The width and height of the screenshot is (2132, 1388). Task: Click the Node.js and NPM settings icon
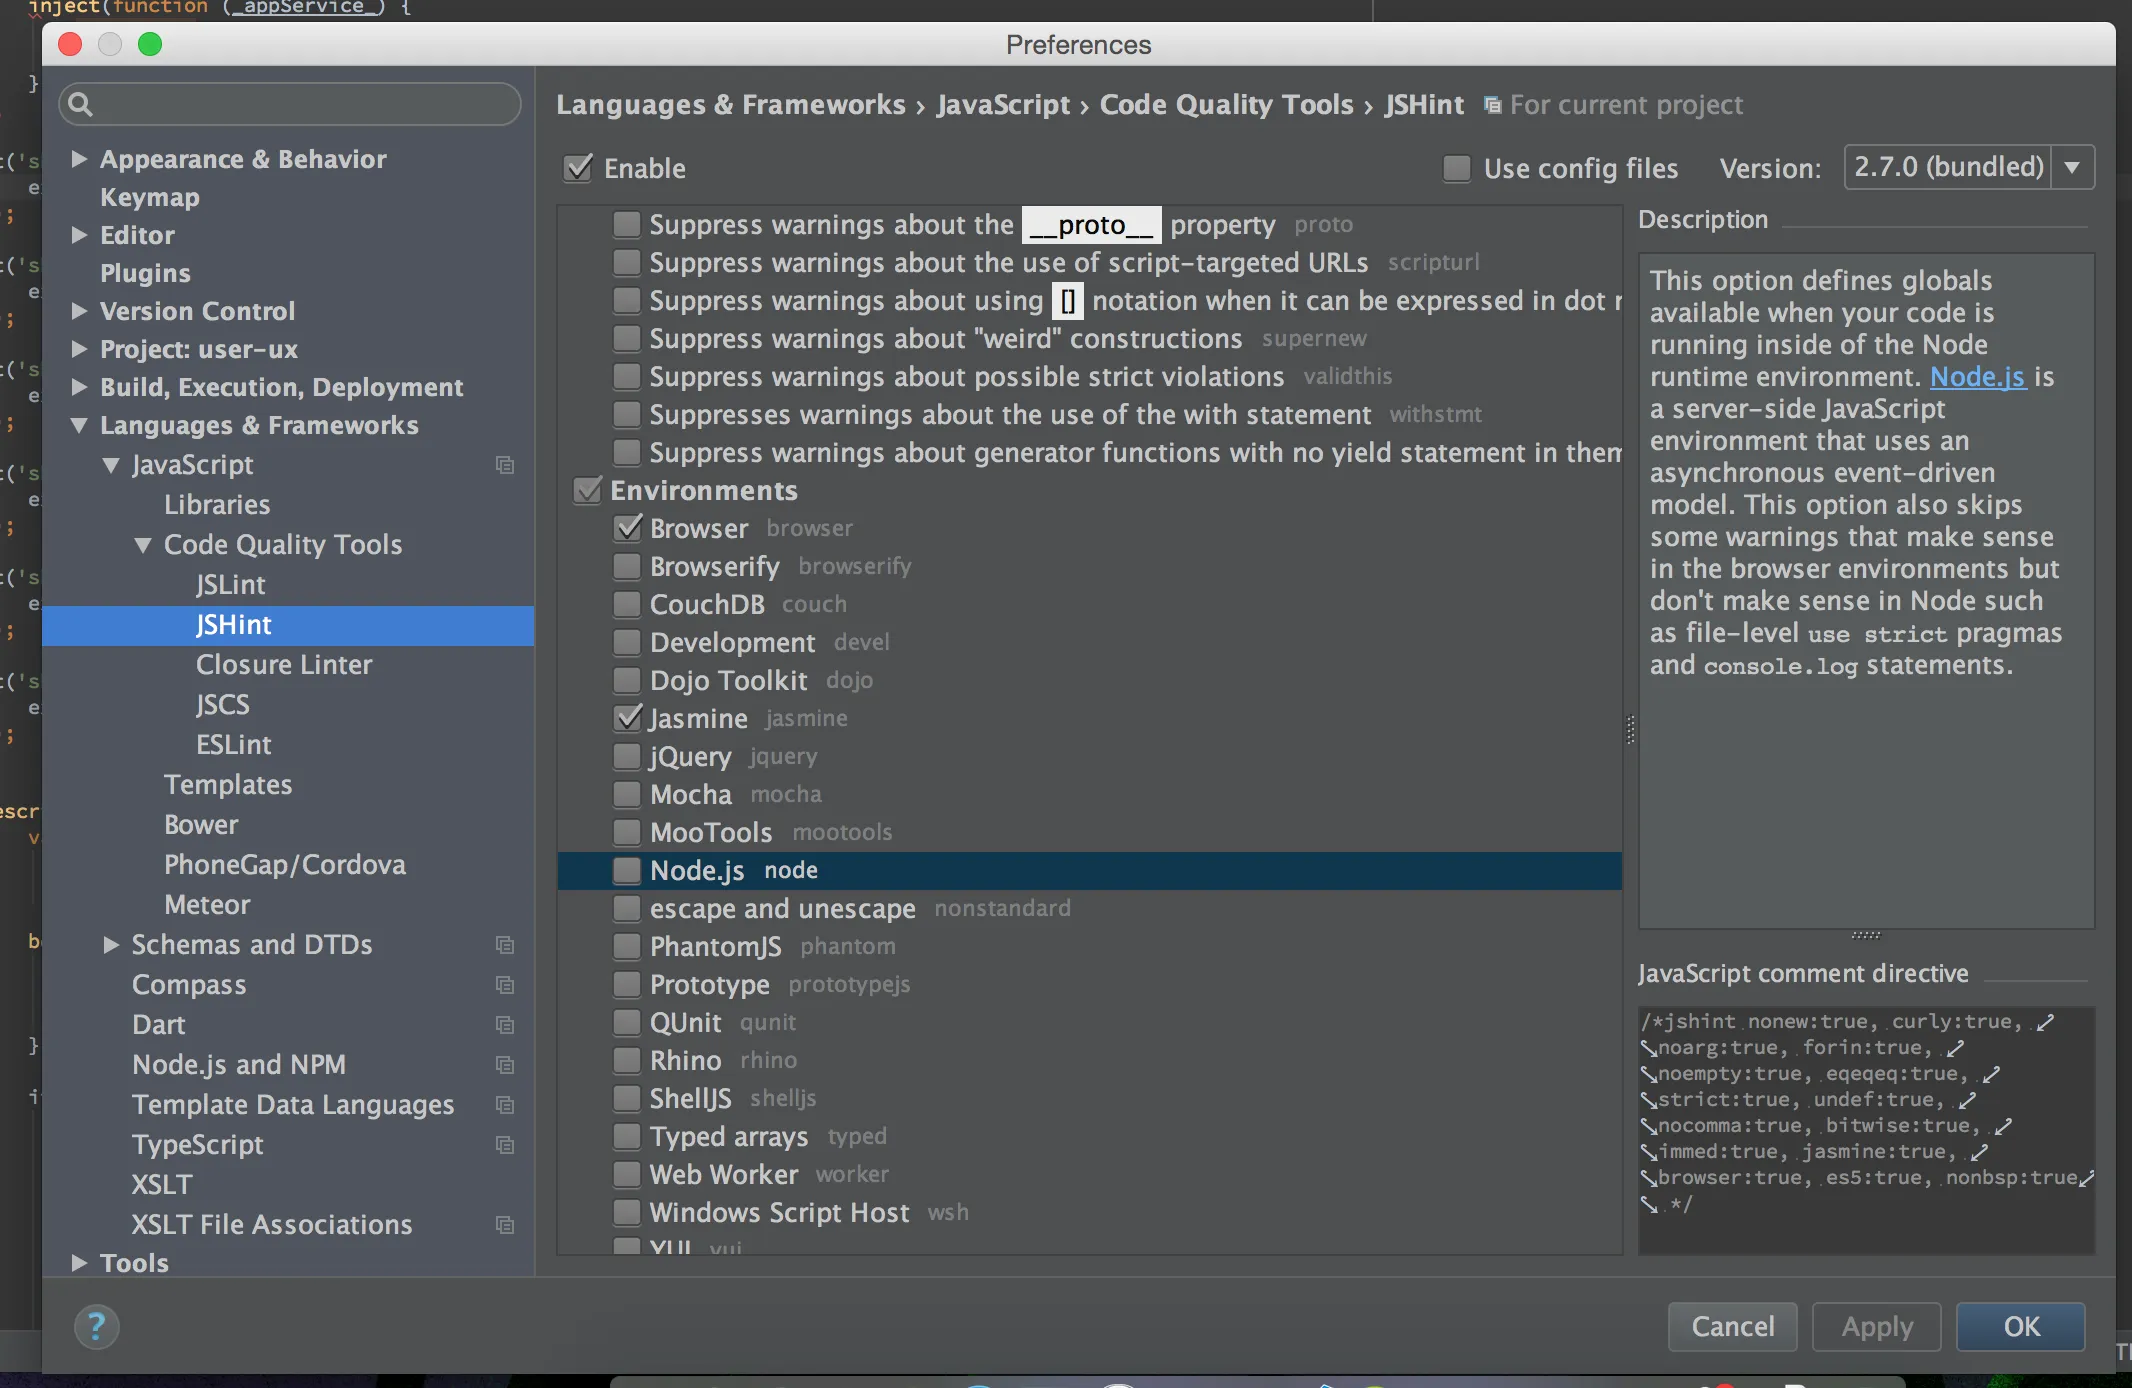coord(507,1063)
